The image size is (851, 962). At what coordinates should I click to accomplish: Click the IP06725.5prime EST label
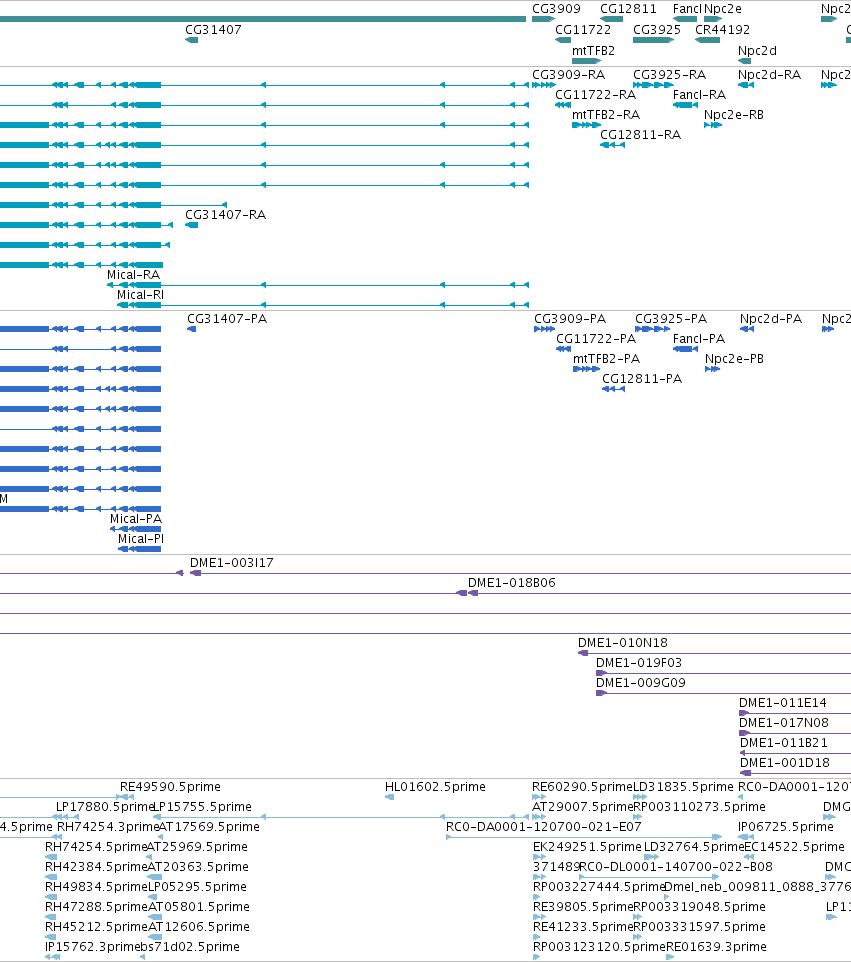(x=785, y=827)
